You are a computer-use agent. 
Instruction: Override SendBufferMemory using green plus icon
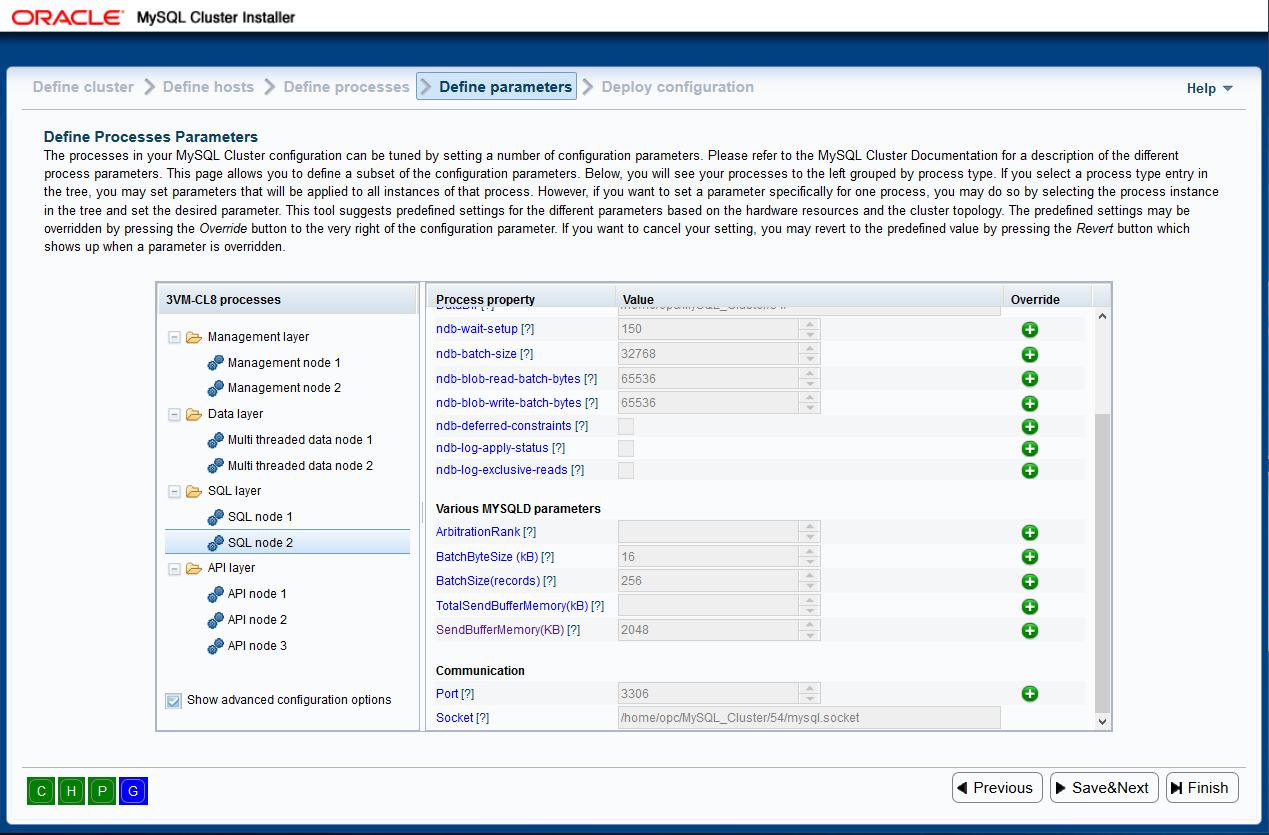click(1029, 631)
